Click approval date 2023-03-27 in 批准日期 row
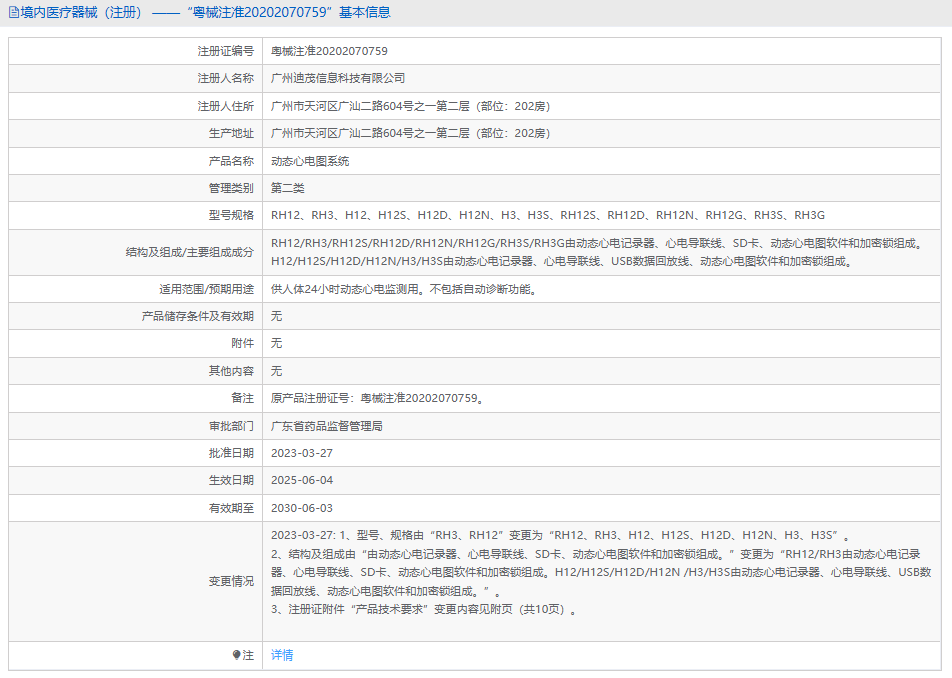Image resolution: width=952 pixels, height=678 pixels. 302,453
